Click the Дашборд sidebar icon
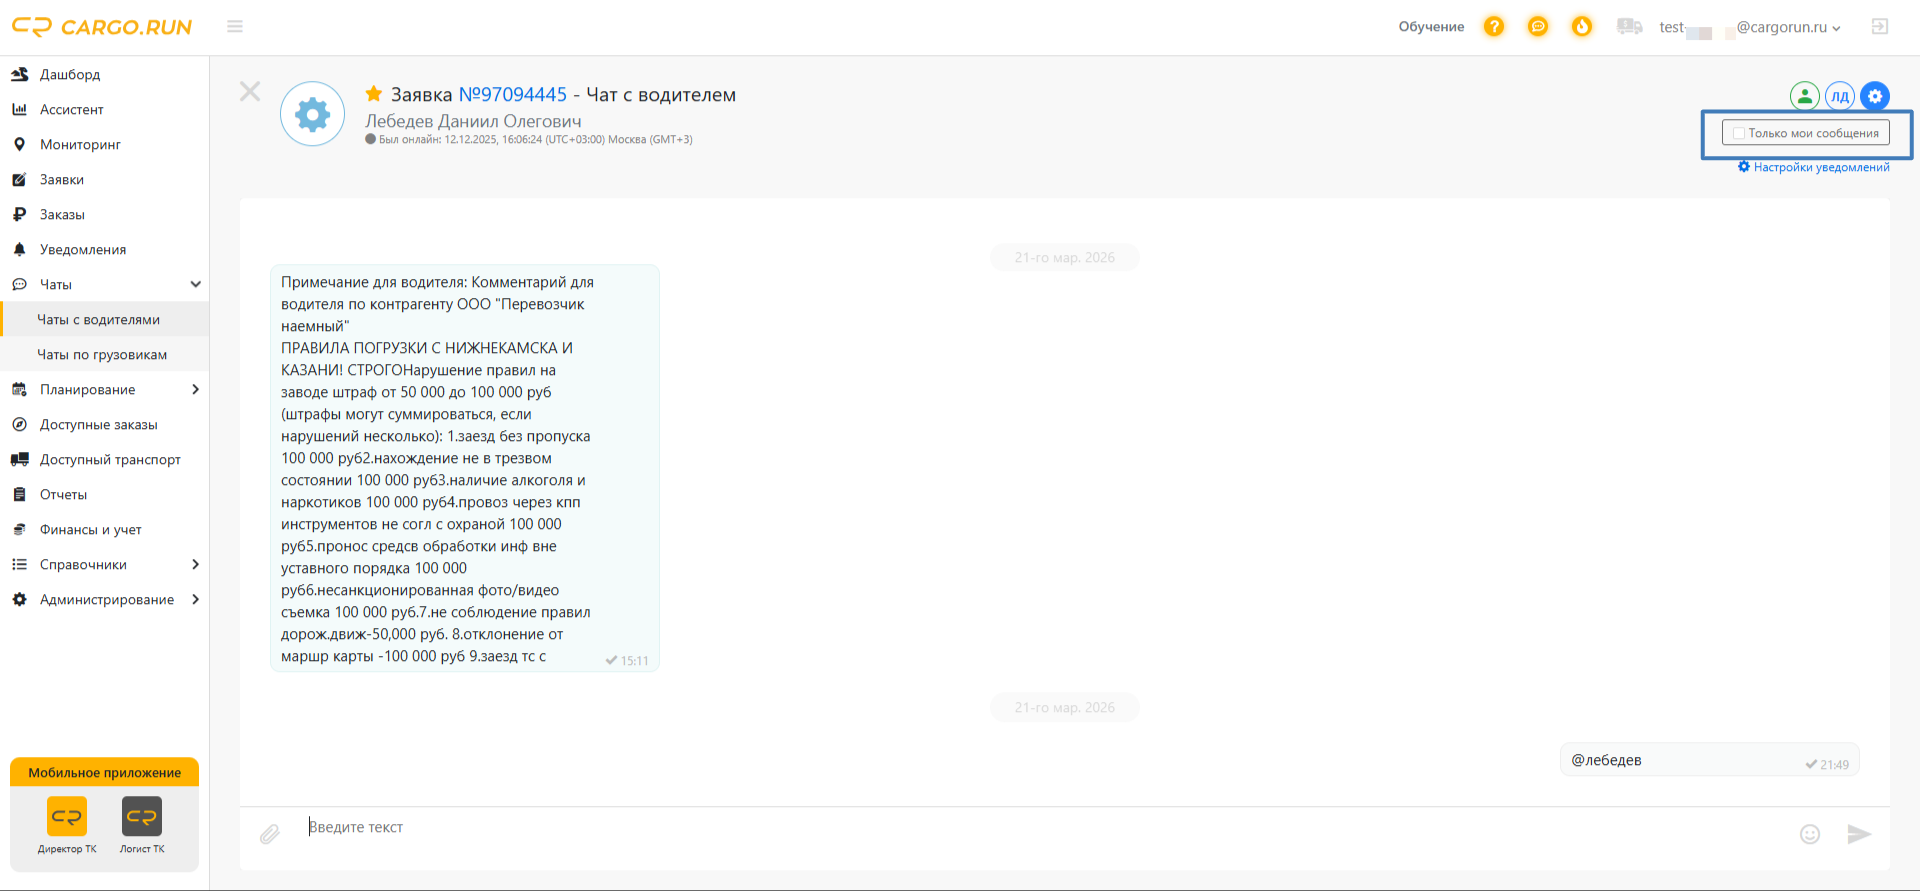The height and width of the screenshot is (891, 1920). pos(19,74)
